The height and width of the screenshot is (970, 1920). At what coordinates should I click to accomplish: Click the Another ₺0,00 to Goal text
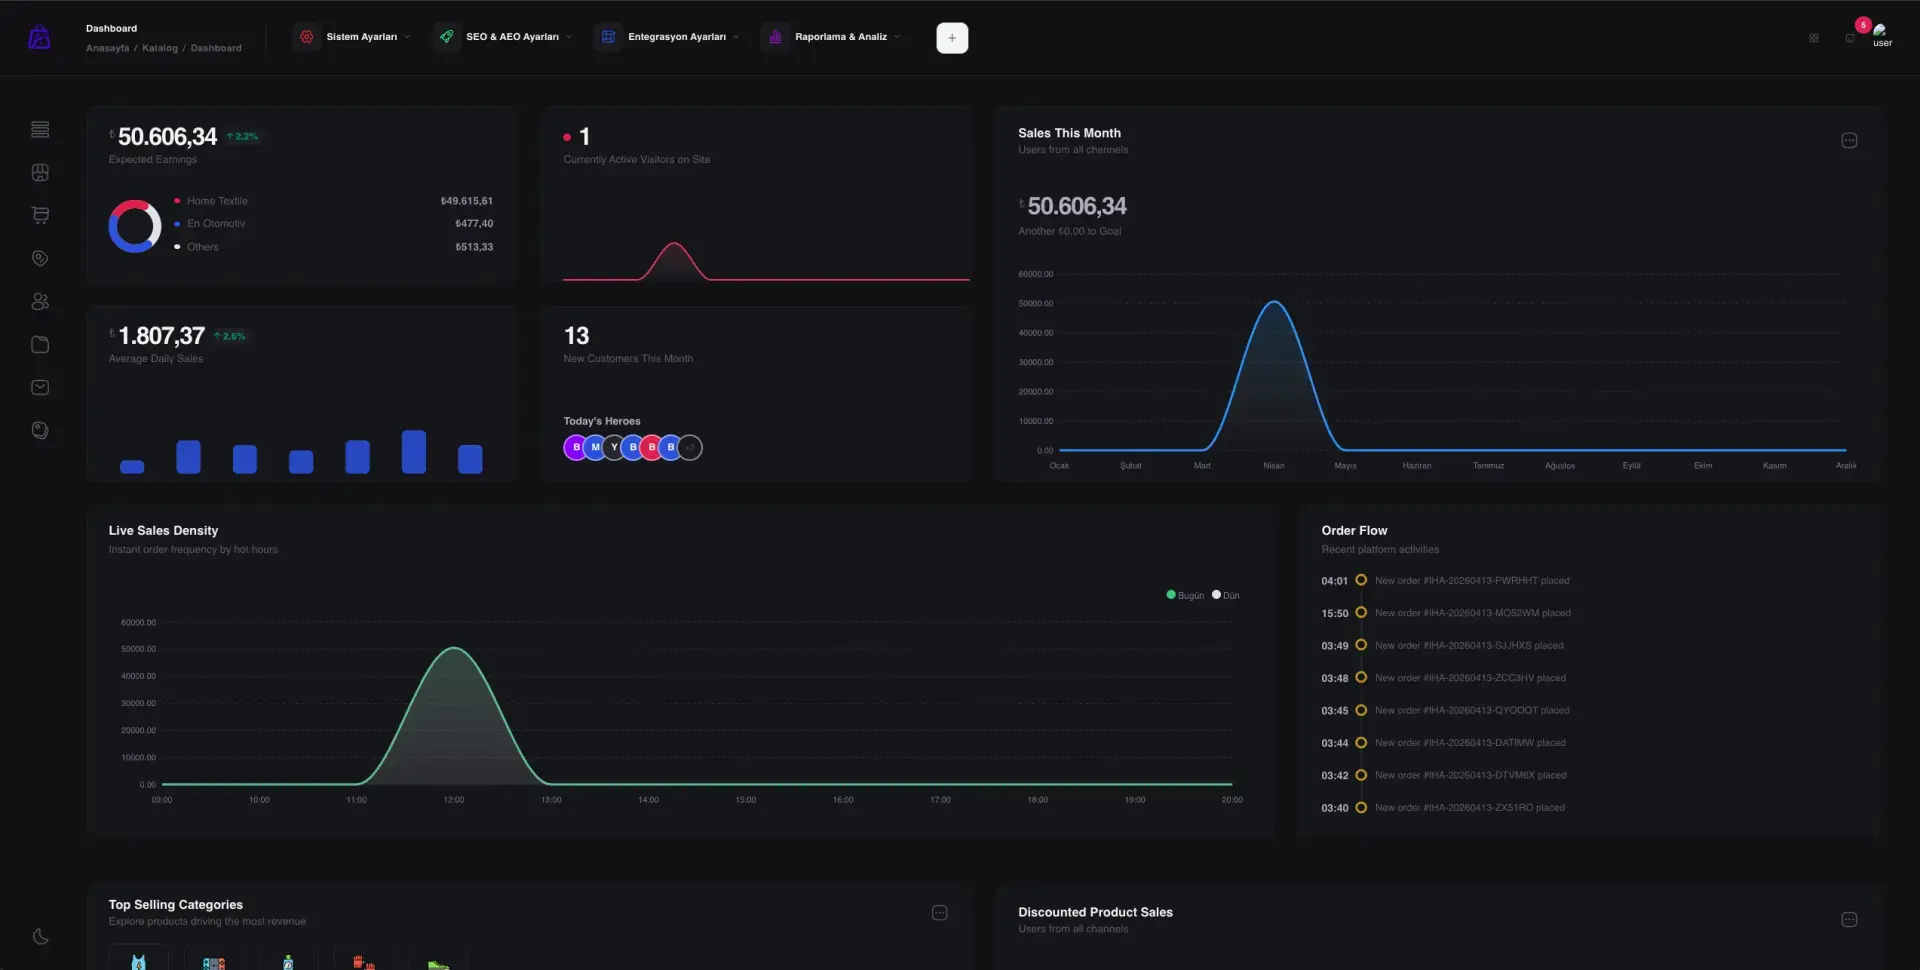(x=1069, y=231)
